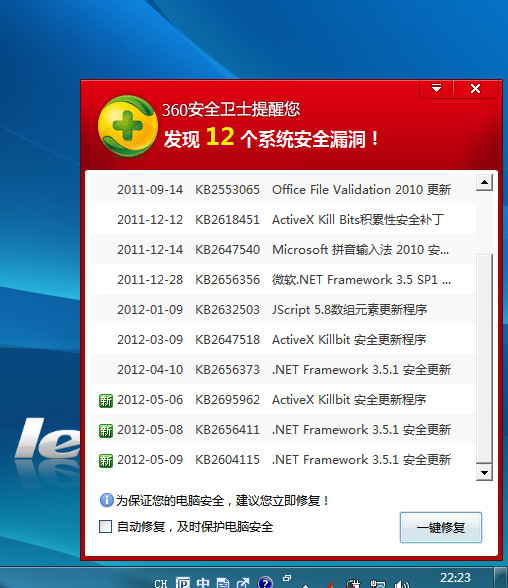The width and height of the screenshot is (508, 588).
Task: Click the green 新 badge for KB2695962
Action: click(x=106, y=400)
